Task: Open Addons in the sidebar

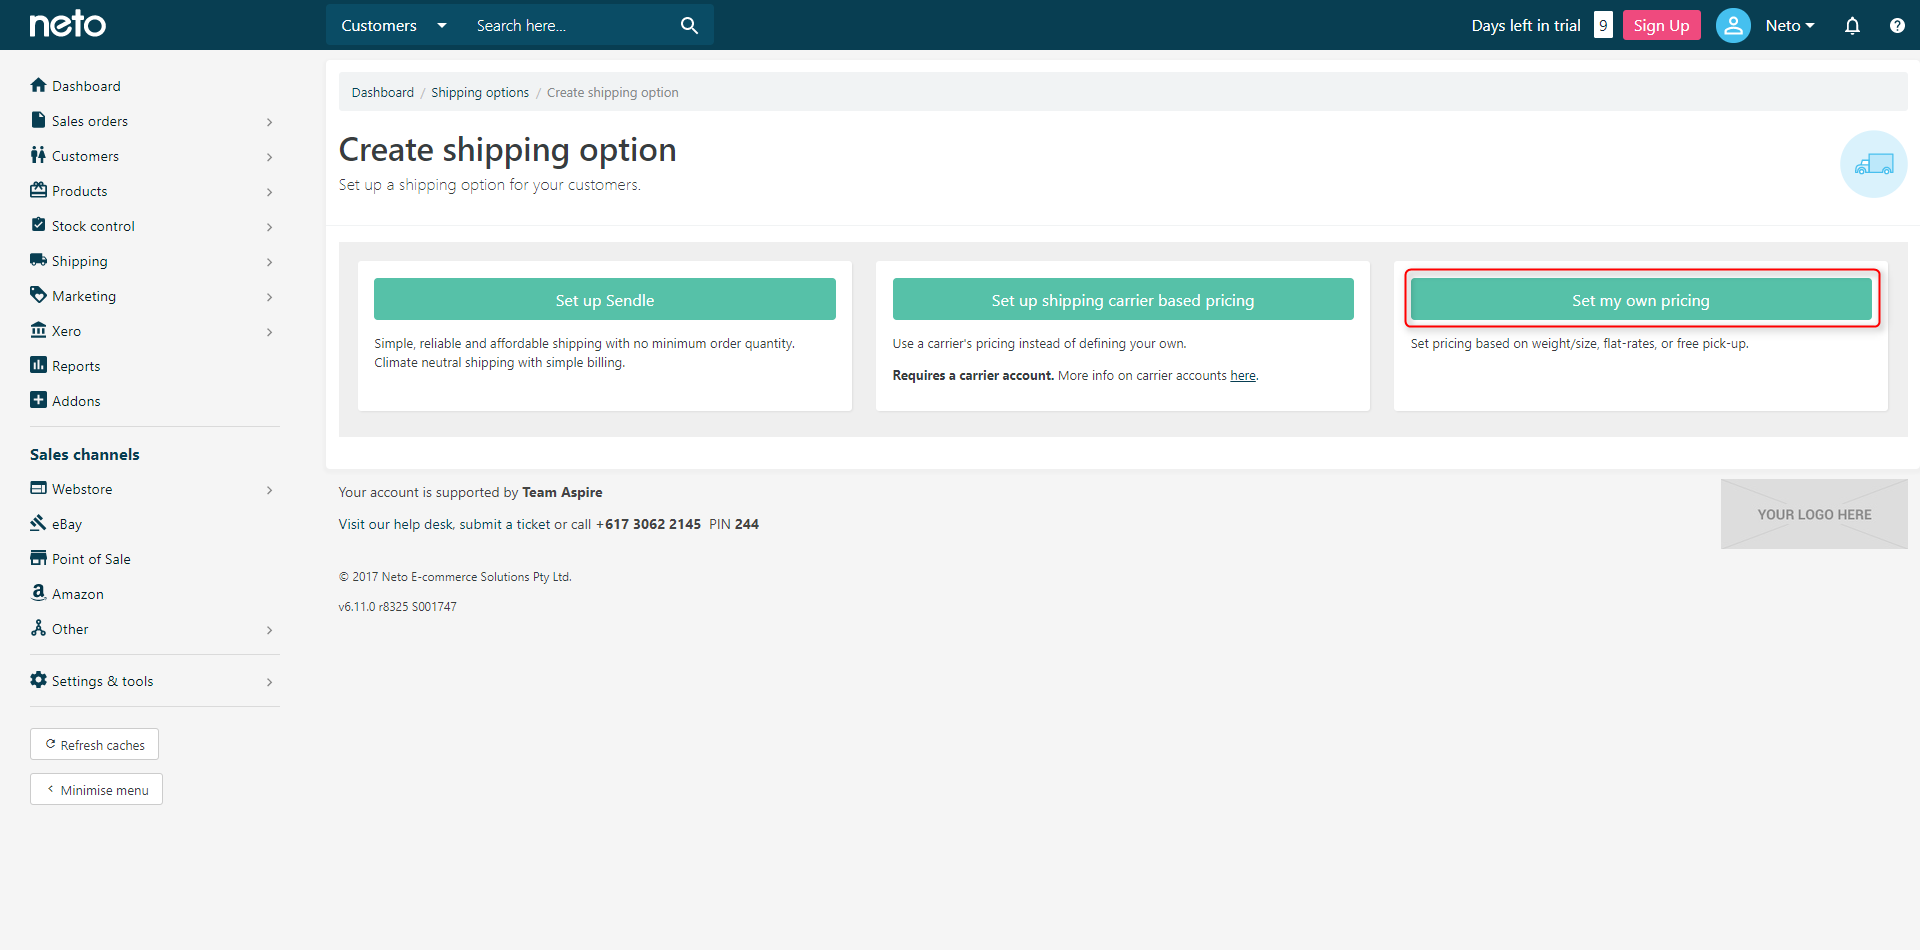Action: coord(76,401)
